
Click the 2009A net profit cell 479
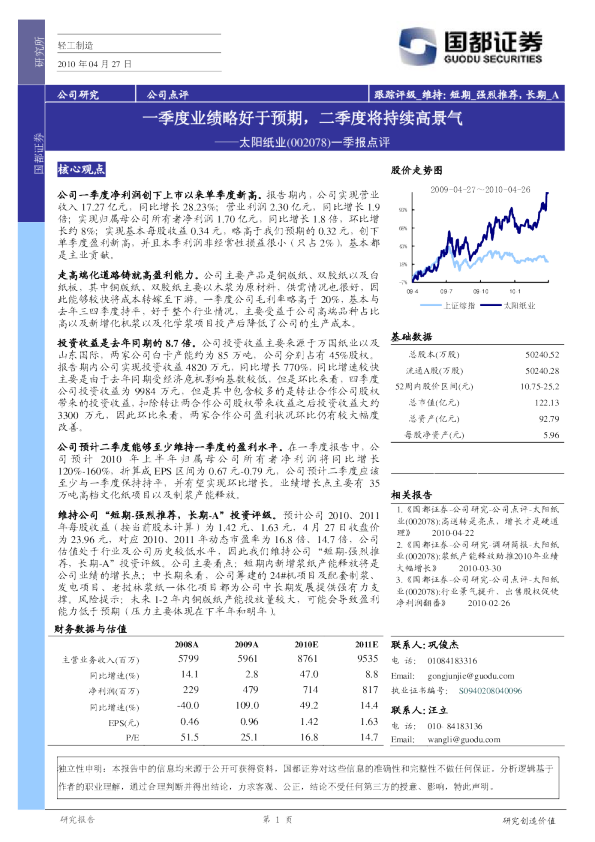(x=250, y=689)
